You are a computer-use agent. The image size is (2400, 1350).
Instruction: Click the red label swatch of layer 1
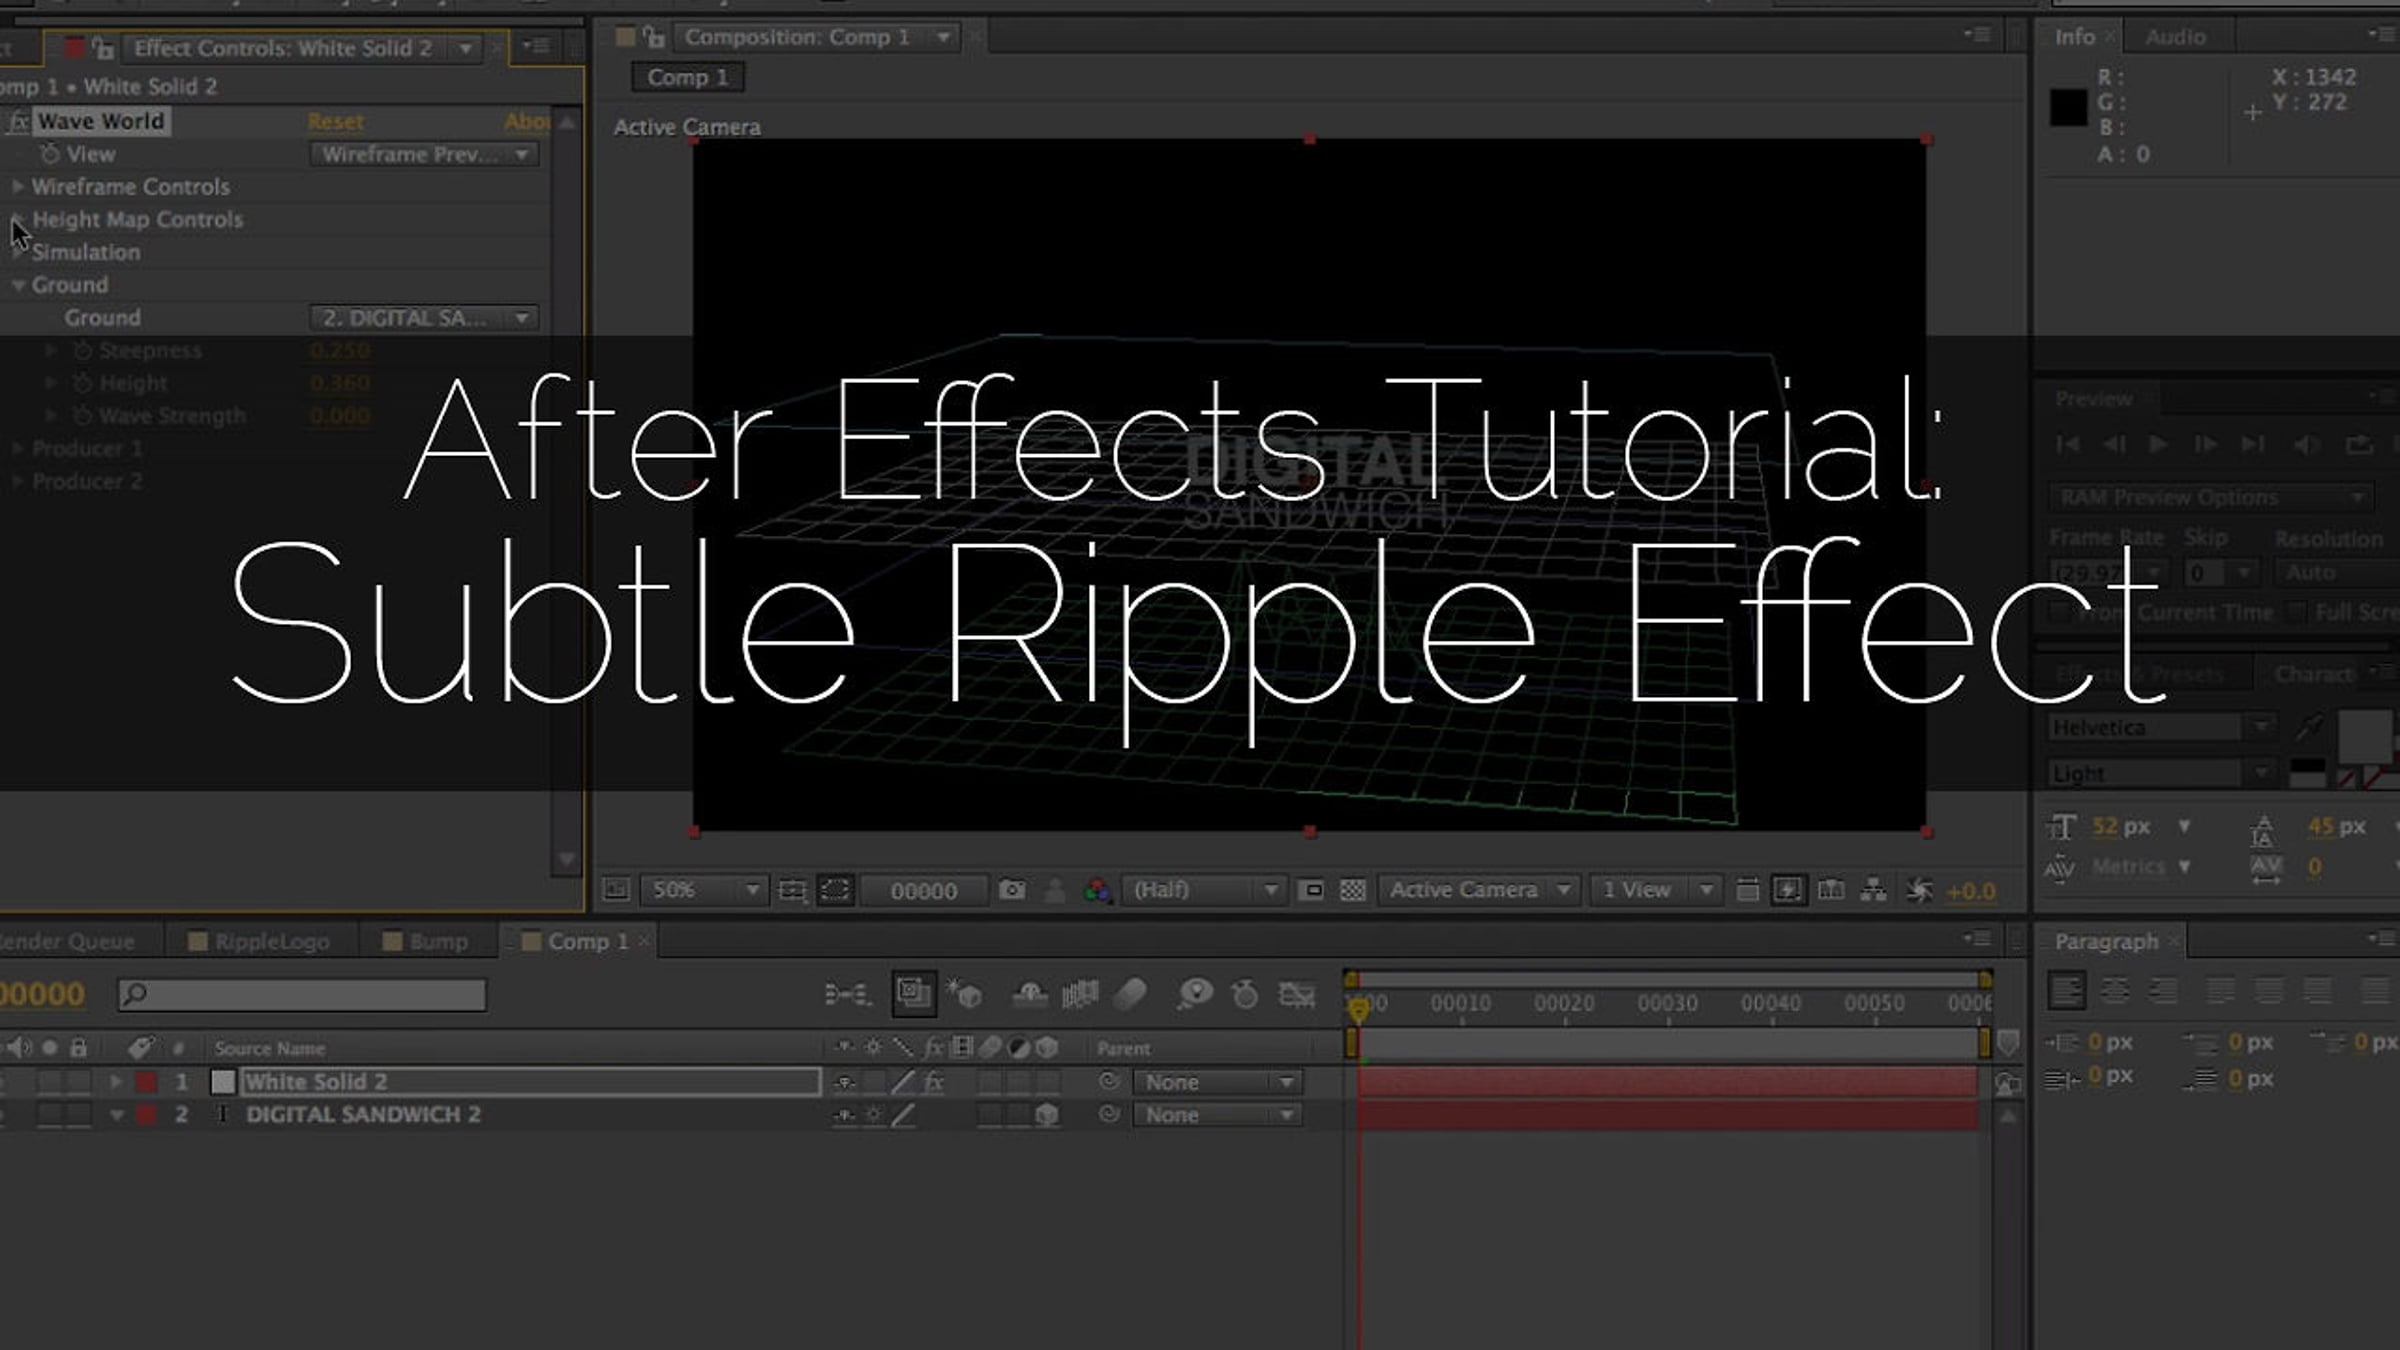[147, 1082]
